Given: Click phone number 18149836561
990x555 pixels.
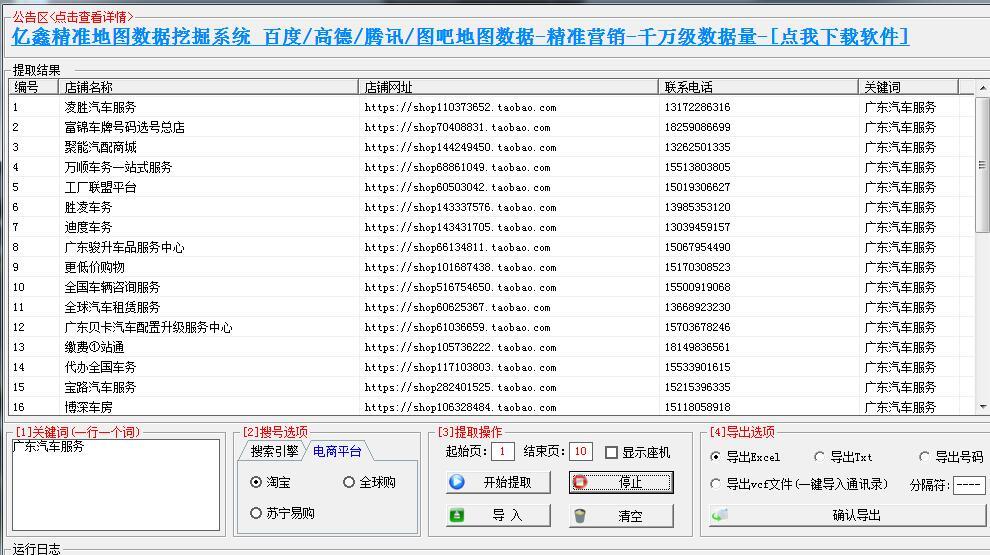Looking at the screenshot, I should [697, 347].
